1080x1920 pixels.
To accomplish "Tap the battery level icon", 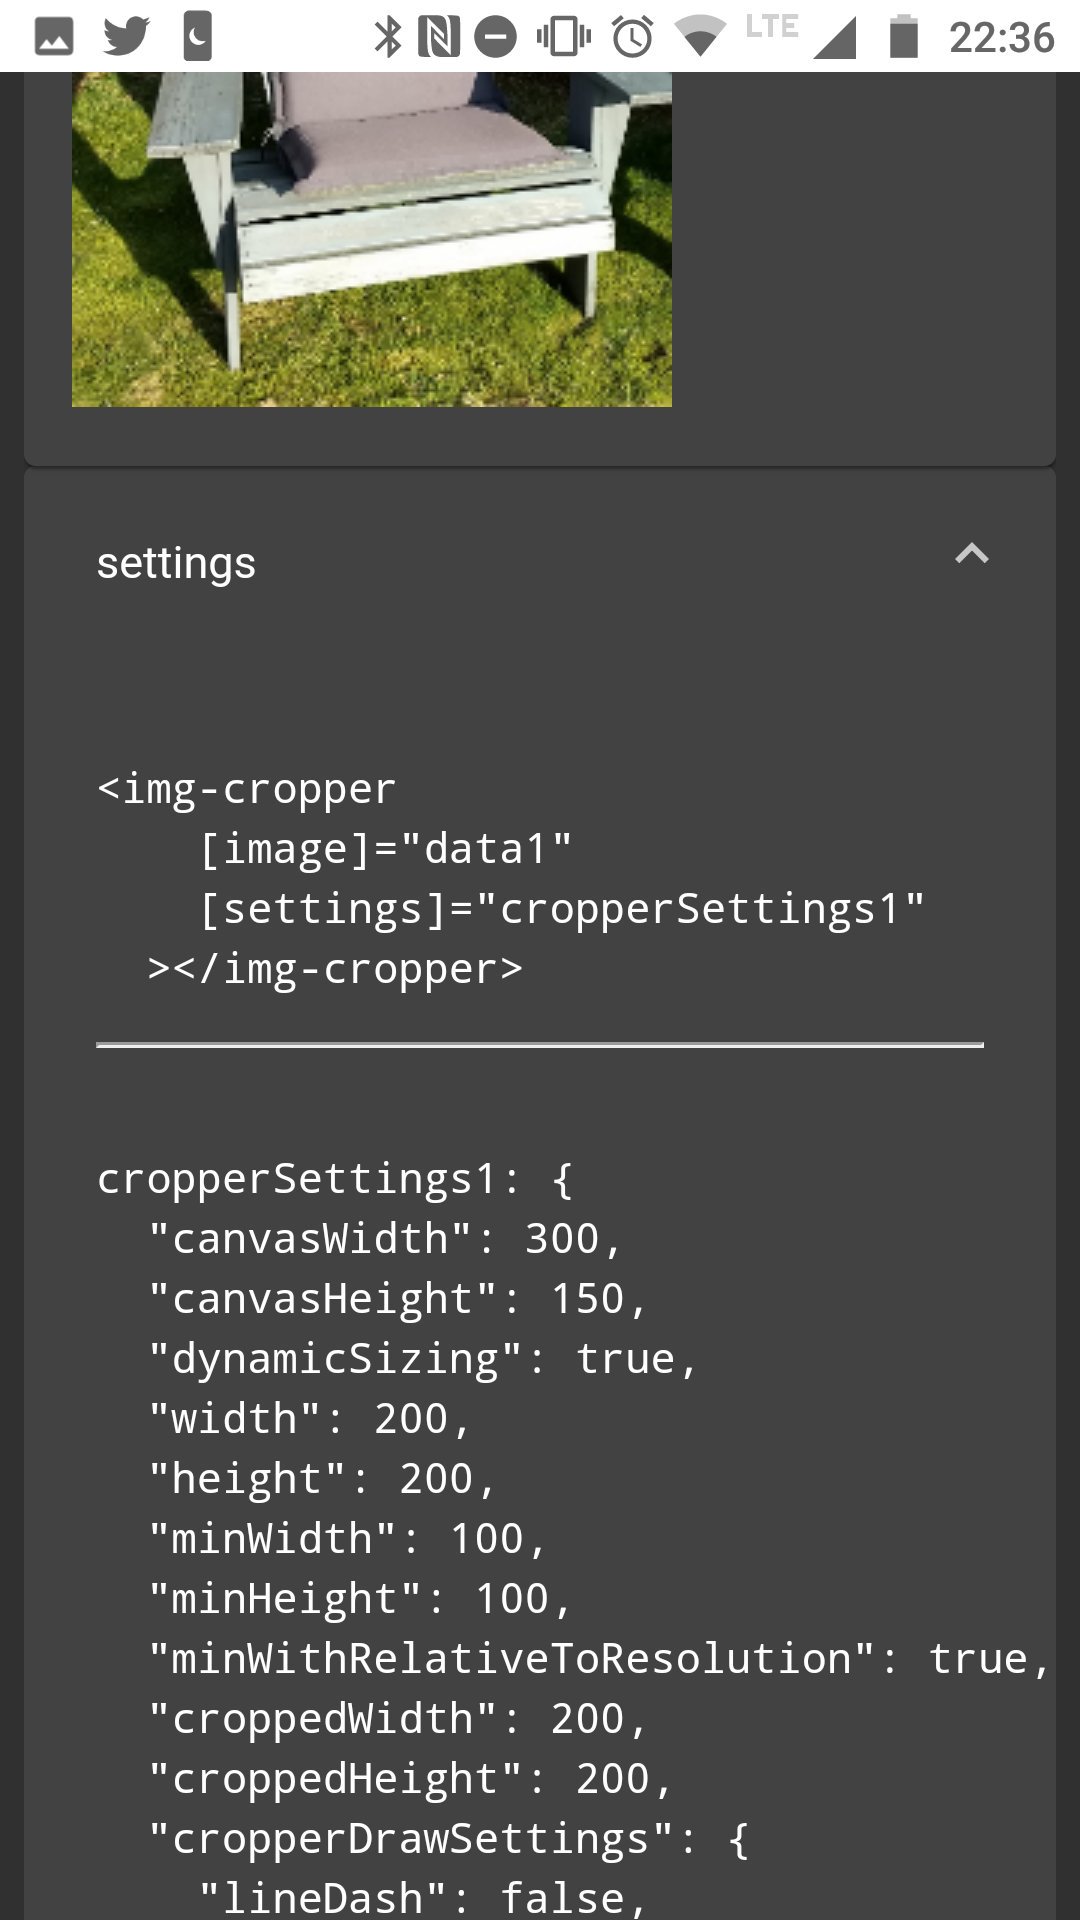I will (x=903, y=37).
